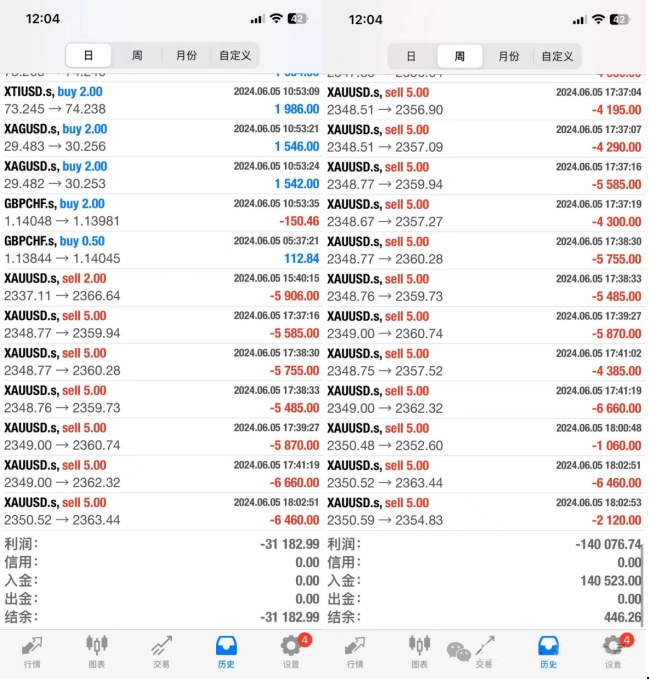The image size is (649, 679).
Task: Select 月份 segment in left screenshot
Action: tap(186, 56)
